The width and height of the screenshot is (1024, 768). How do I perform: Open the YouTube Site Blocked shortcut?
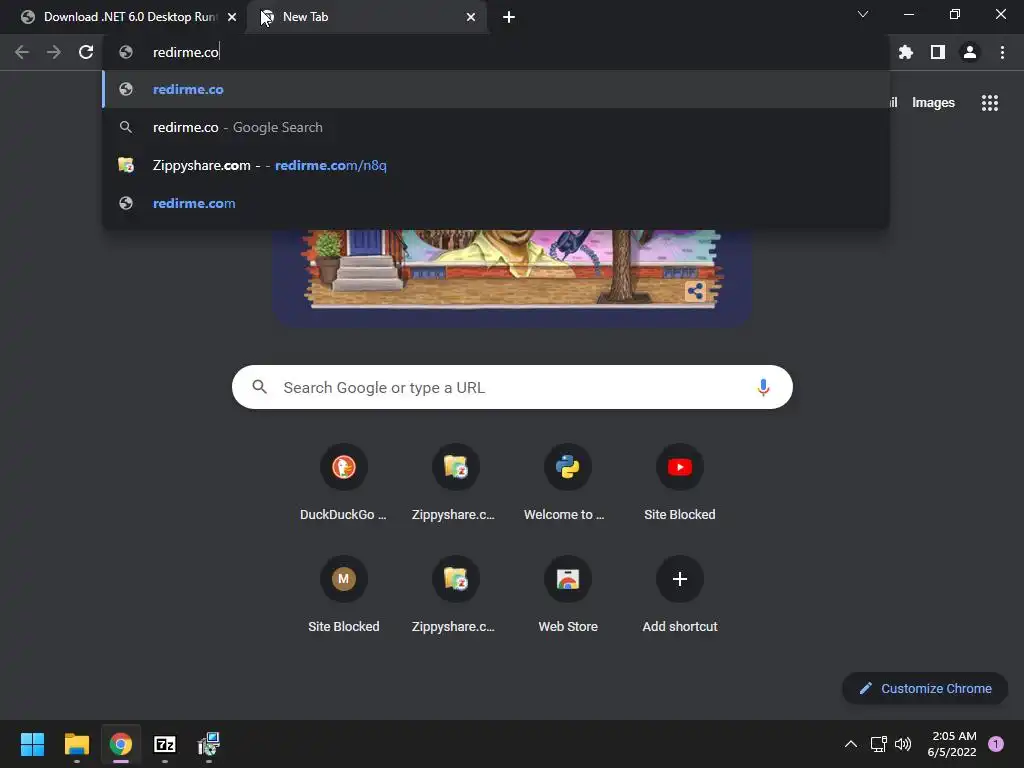[x=679, y=482]
